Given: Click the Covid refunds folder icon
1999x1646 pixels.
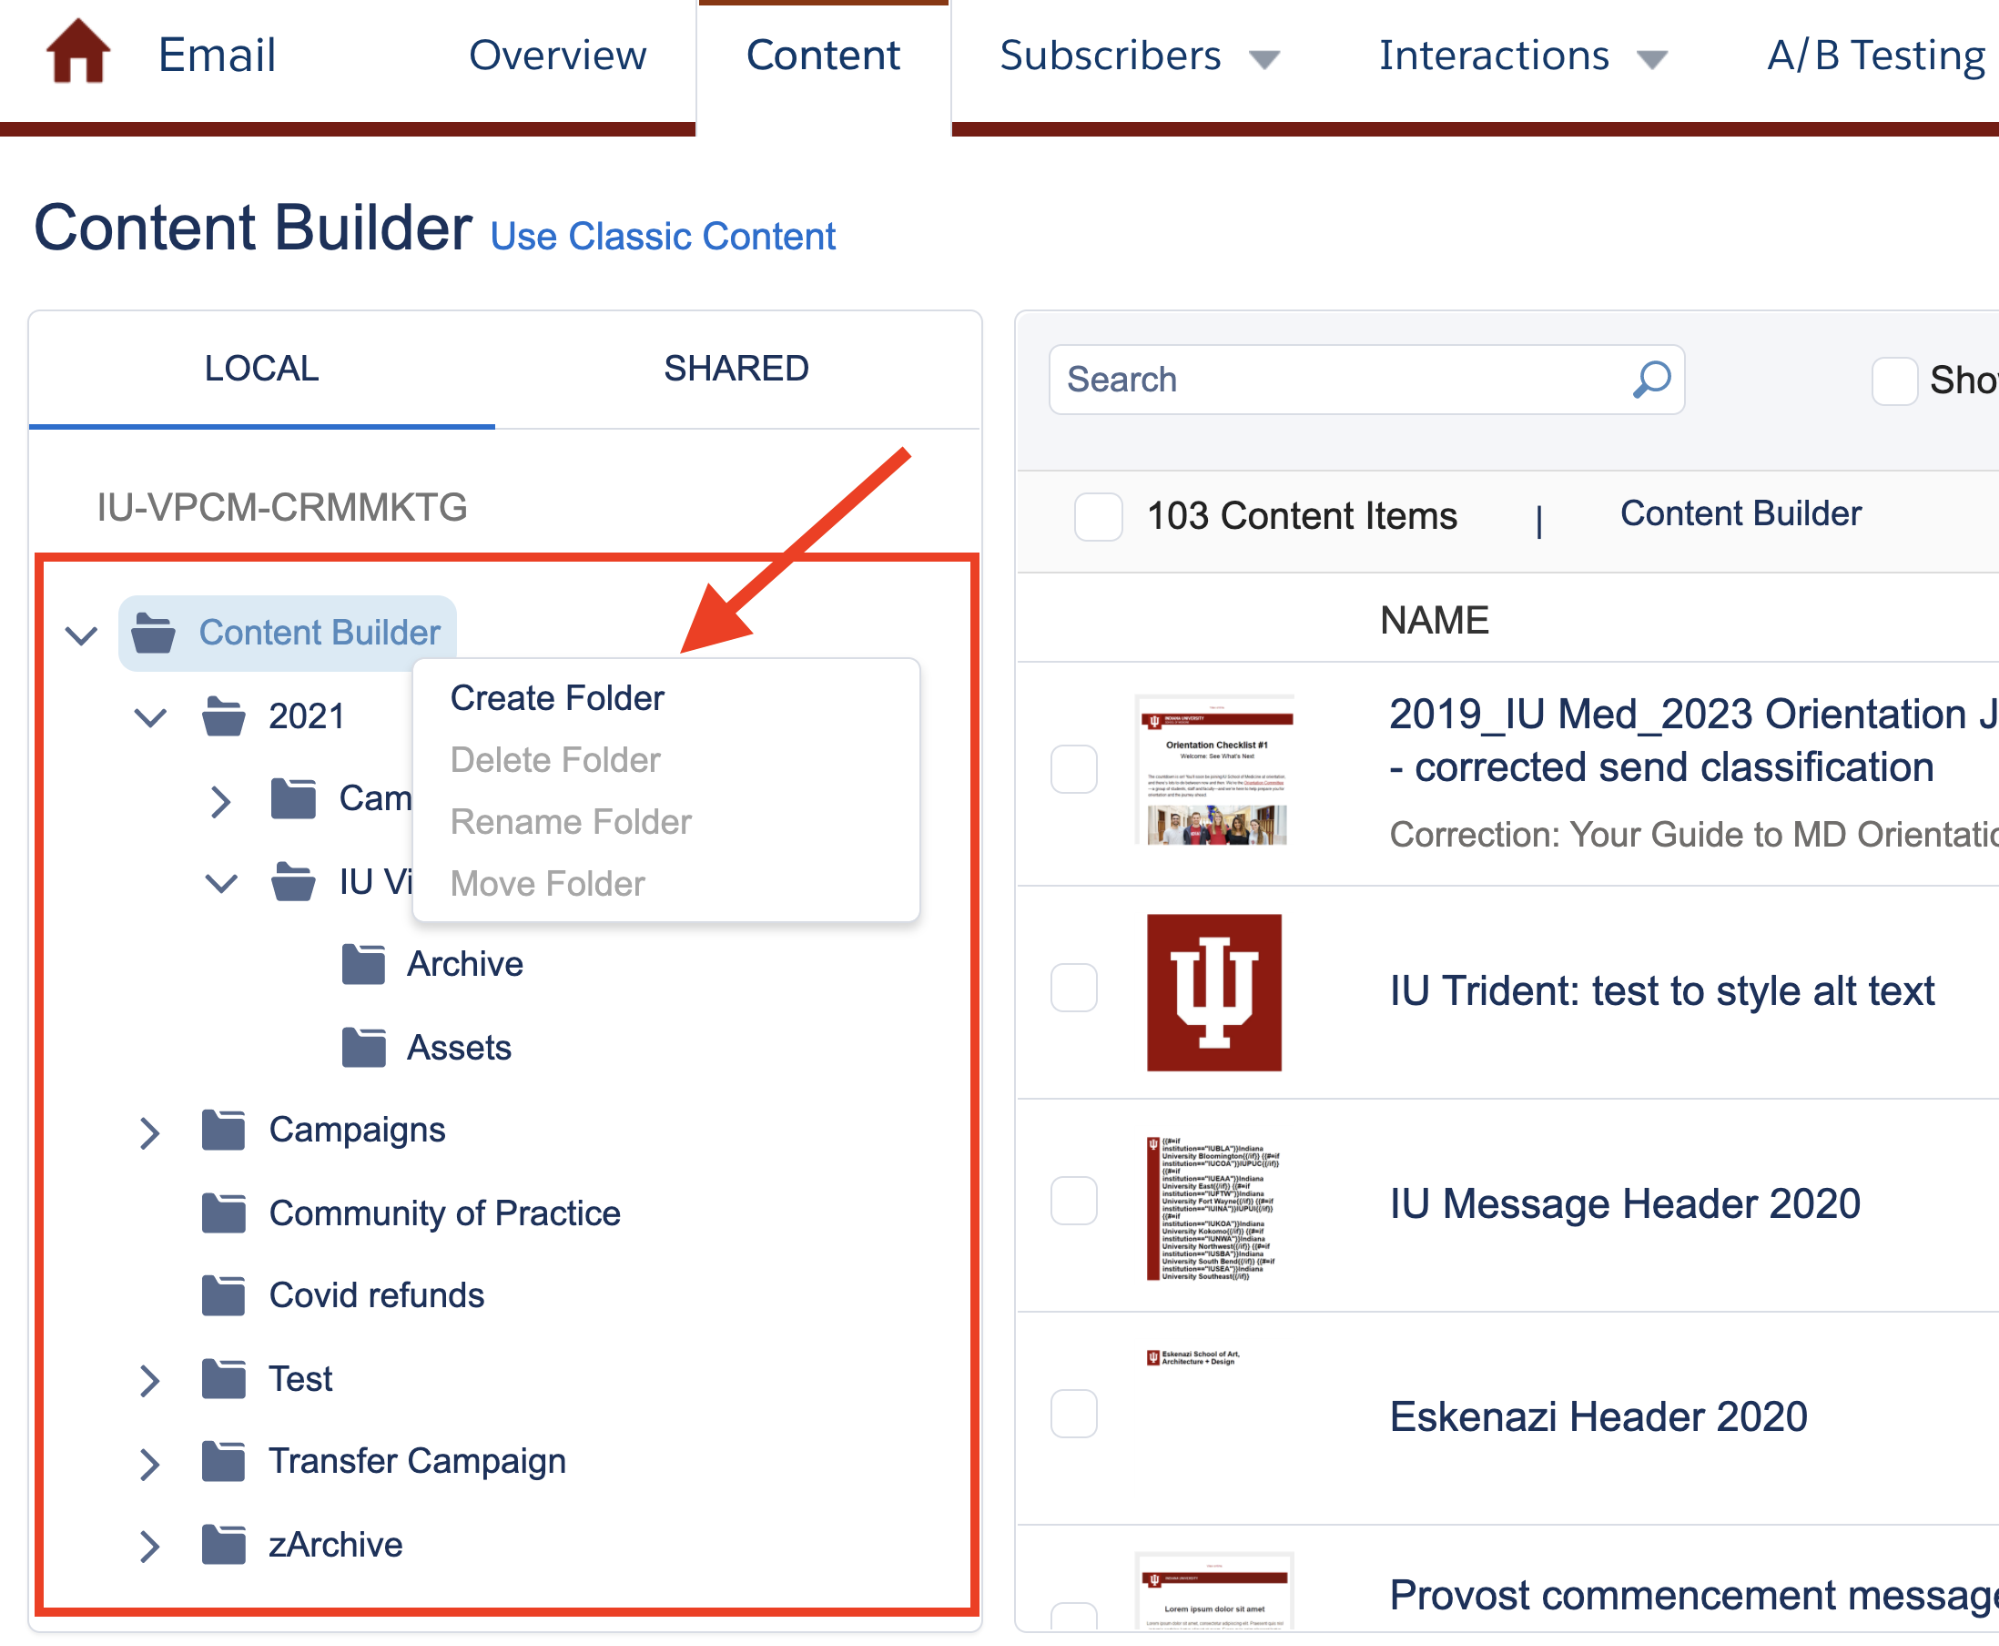Looking at the screenshot, I should [x=223, y=1295].
